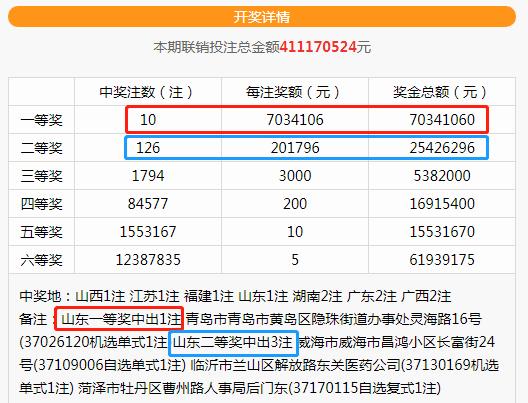Viewport: 528px width, 403px height.
Task: Click 福建1注 in the winning regions
Action: tap(209, 296)
